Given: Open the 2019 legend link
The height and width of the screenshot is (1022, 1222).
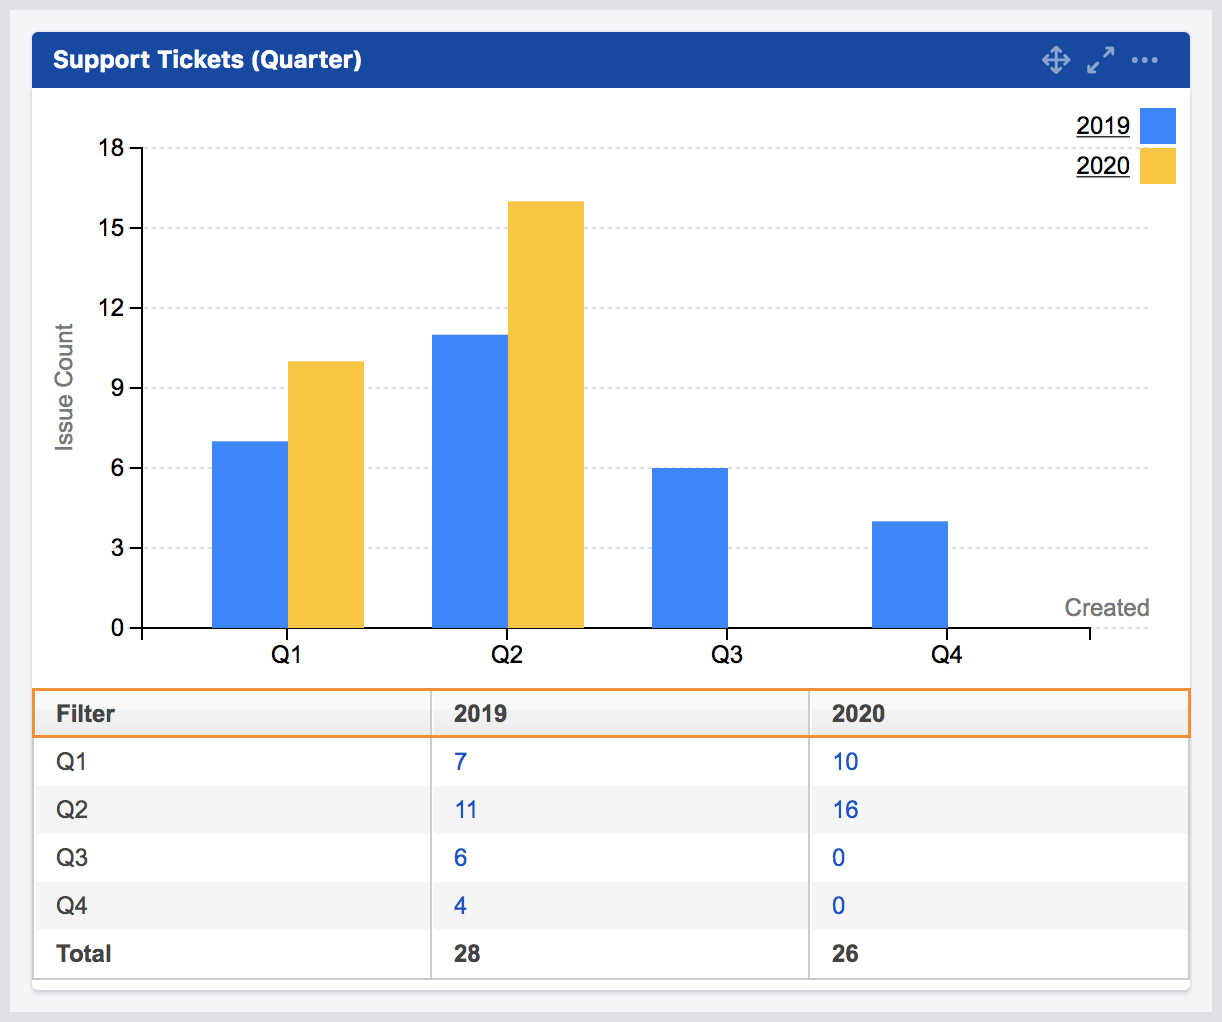Looking at the screenshot, I should tap(1102, 125).
